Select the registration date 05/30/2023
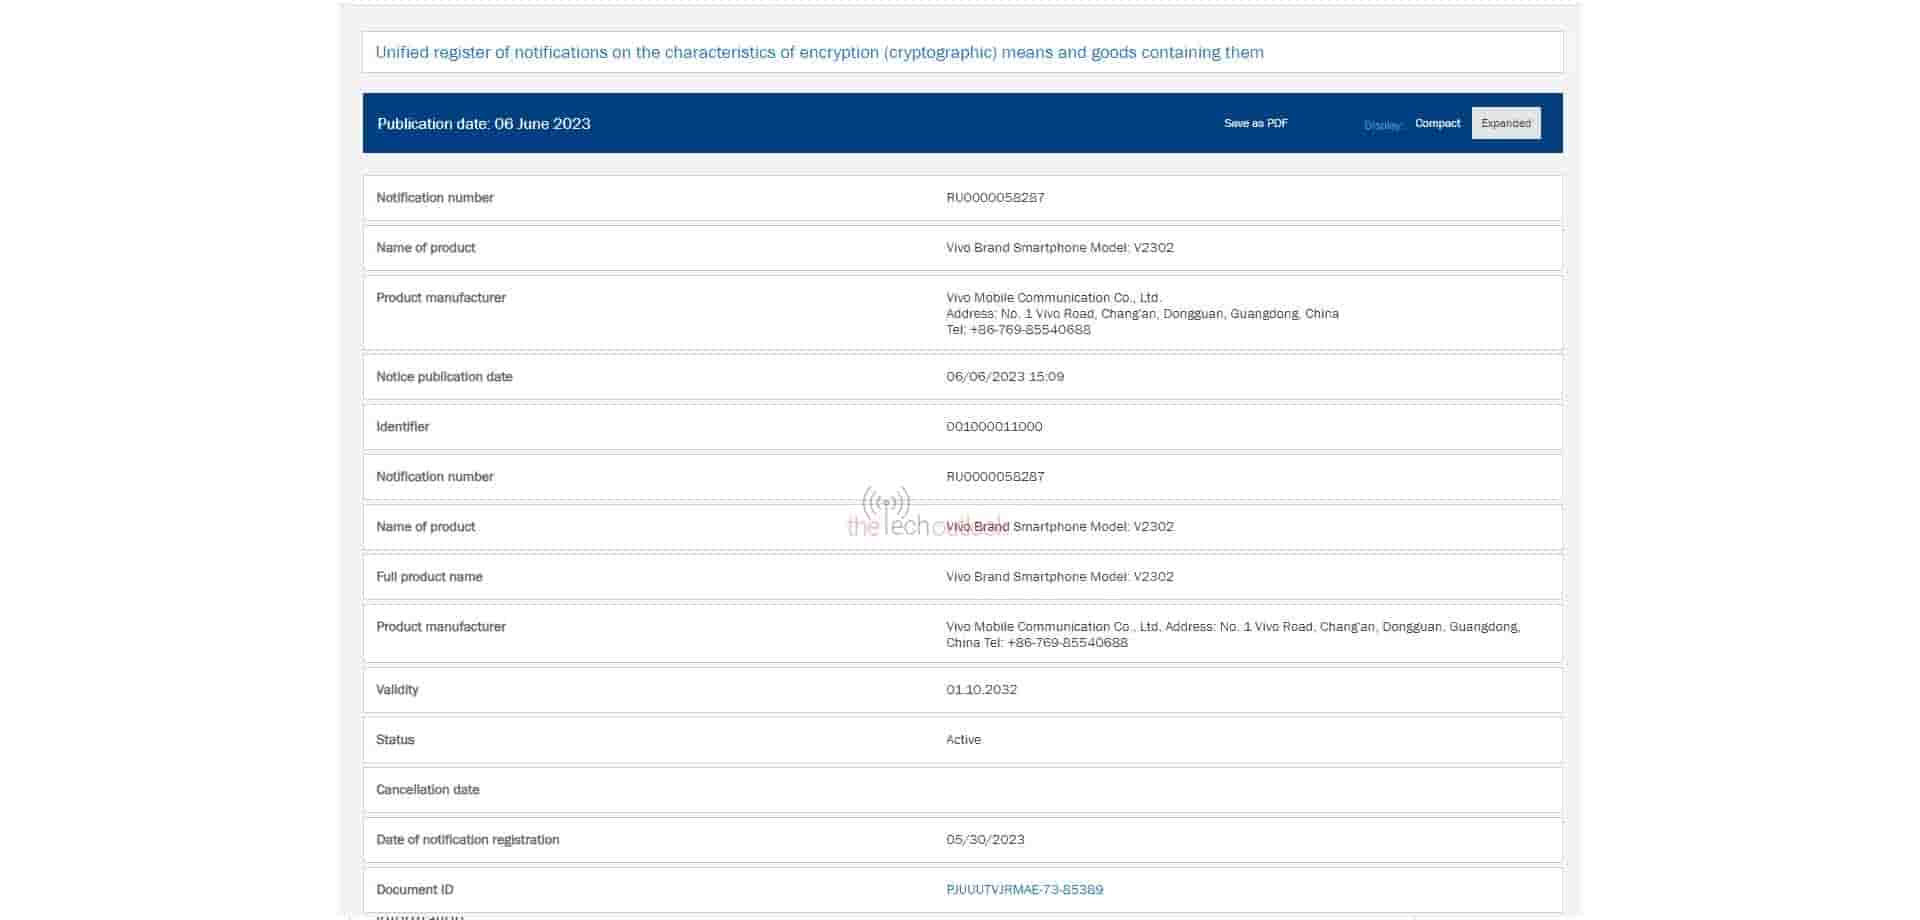This screenshot has width=1920, height=920. 985,840
